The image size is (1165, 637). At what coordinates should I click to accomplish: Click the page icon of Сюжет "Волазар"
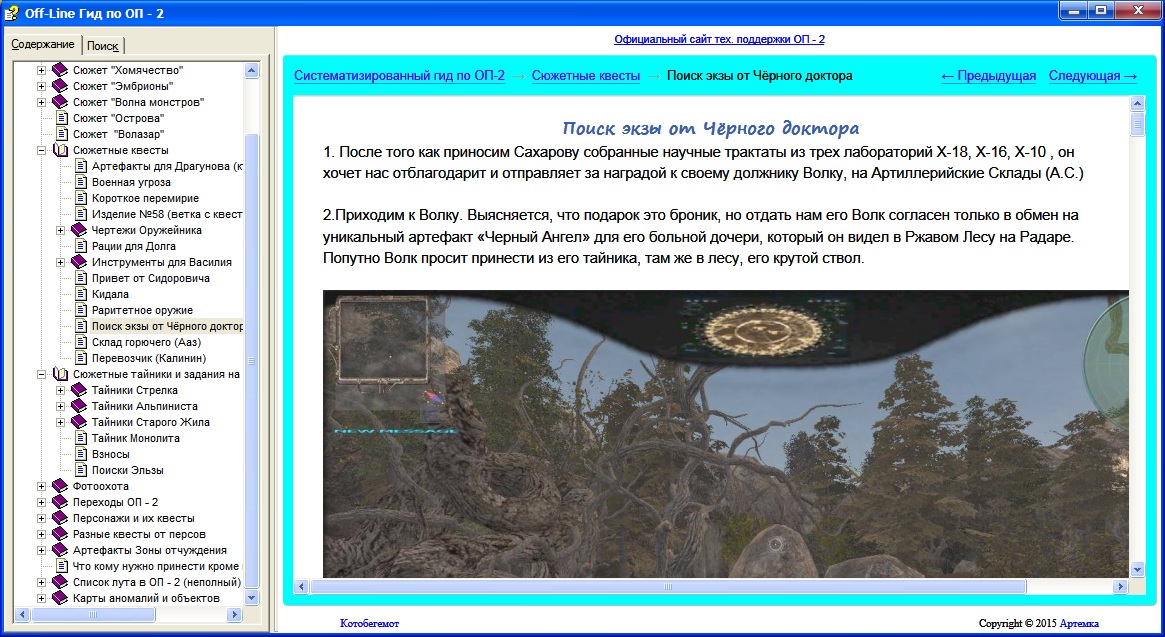(x=62, y=134)
